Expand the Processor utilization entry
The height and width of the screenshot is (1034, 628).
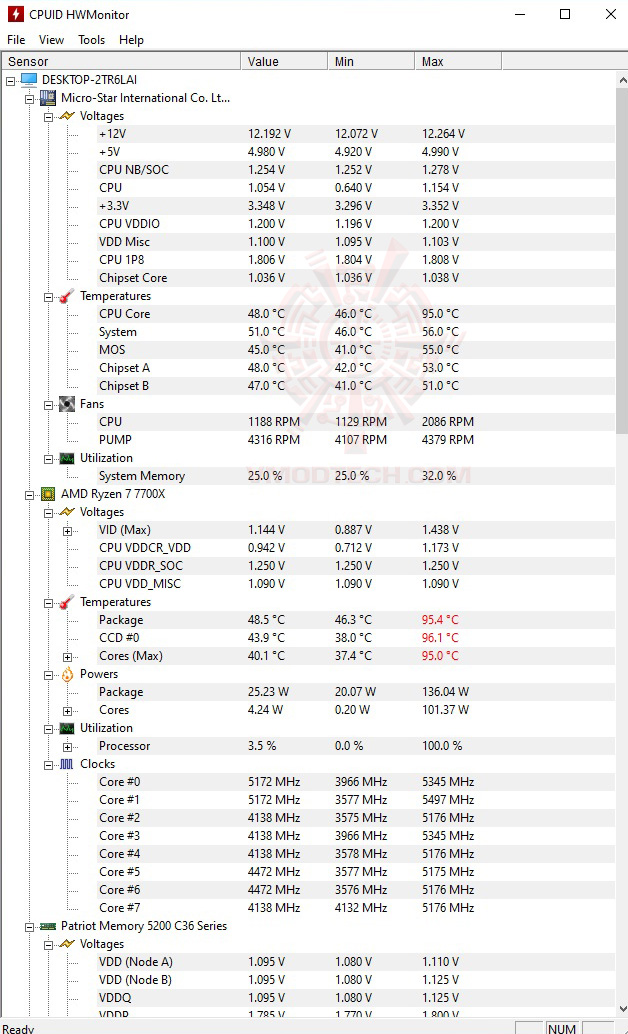coord(67,746)
